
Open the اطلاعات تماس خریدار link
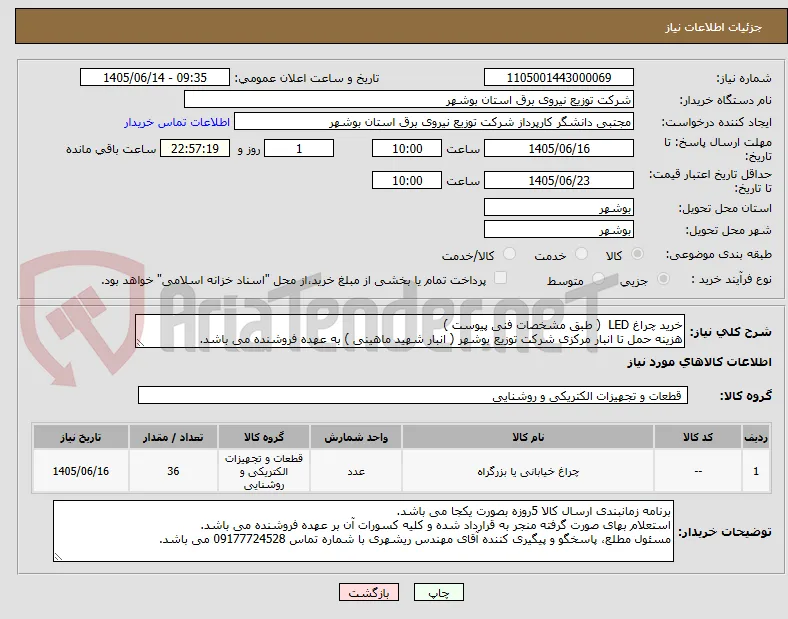click(177, 122)
